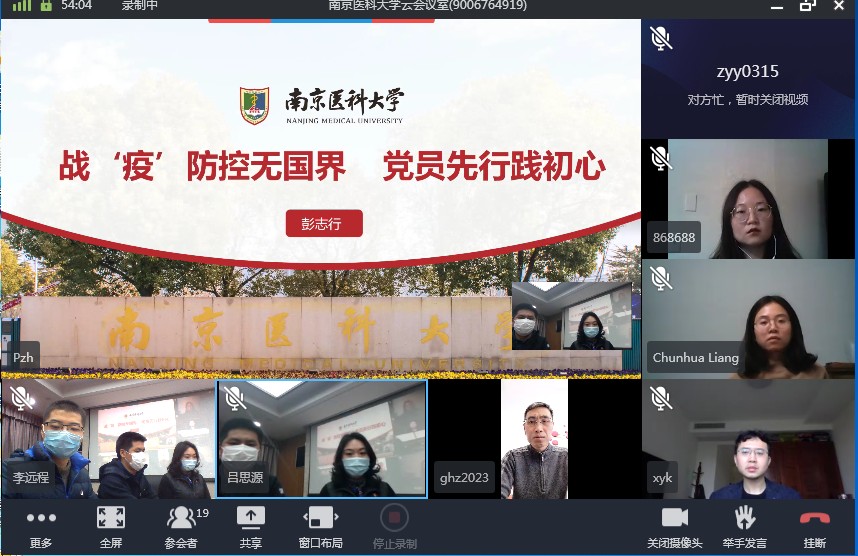Click the green lock encryption icon
858x556 pixels.
[47, 5]
